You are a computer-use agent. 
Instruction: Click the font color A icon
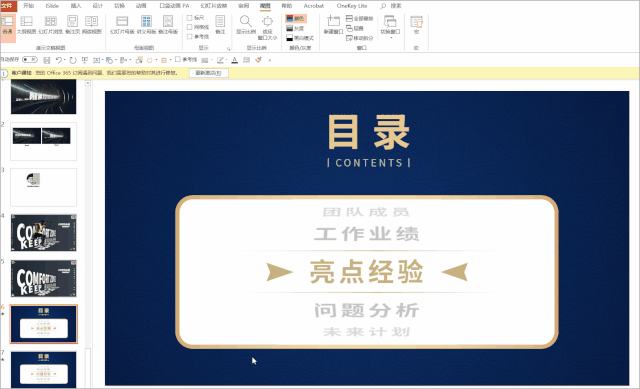click(234, 60)
